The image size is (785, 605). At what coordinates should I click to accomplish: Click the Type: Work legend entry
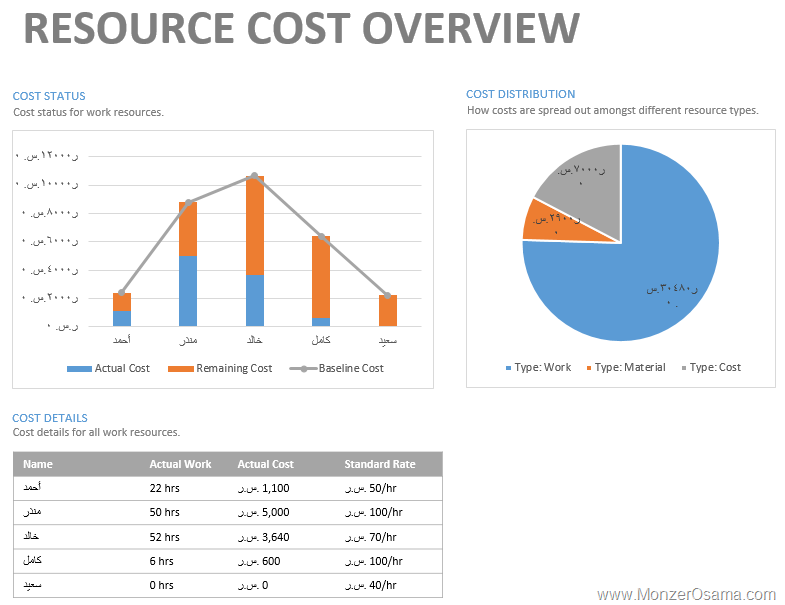539,368
